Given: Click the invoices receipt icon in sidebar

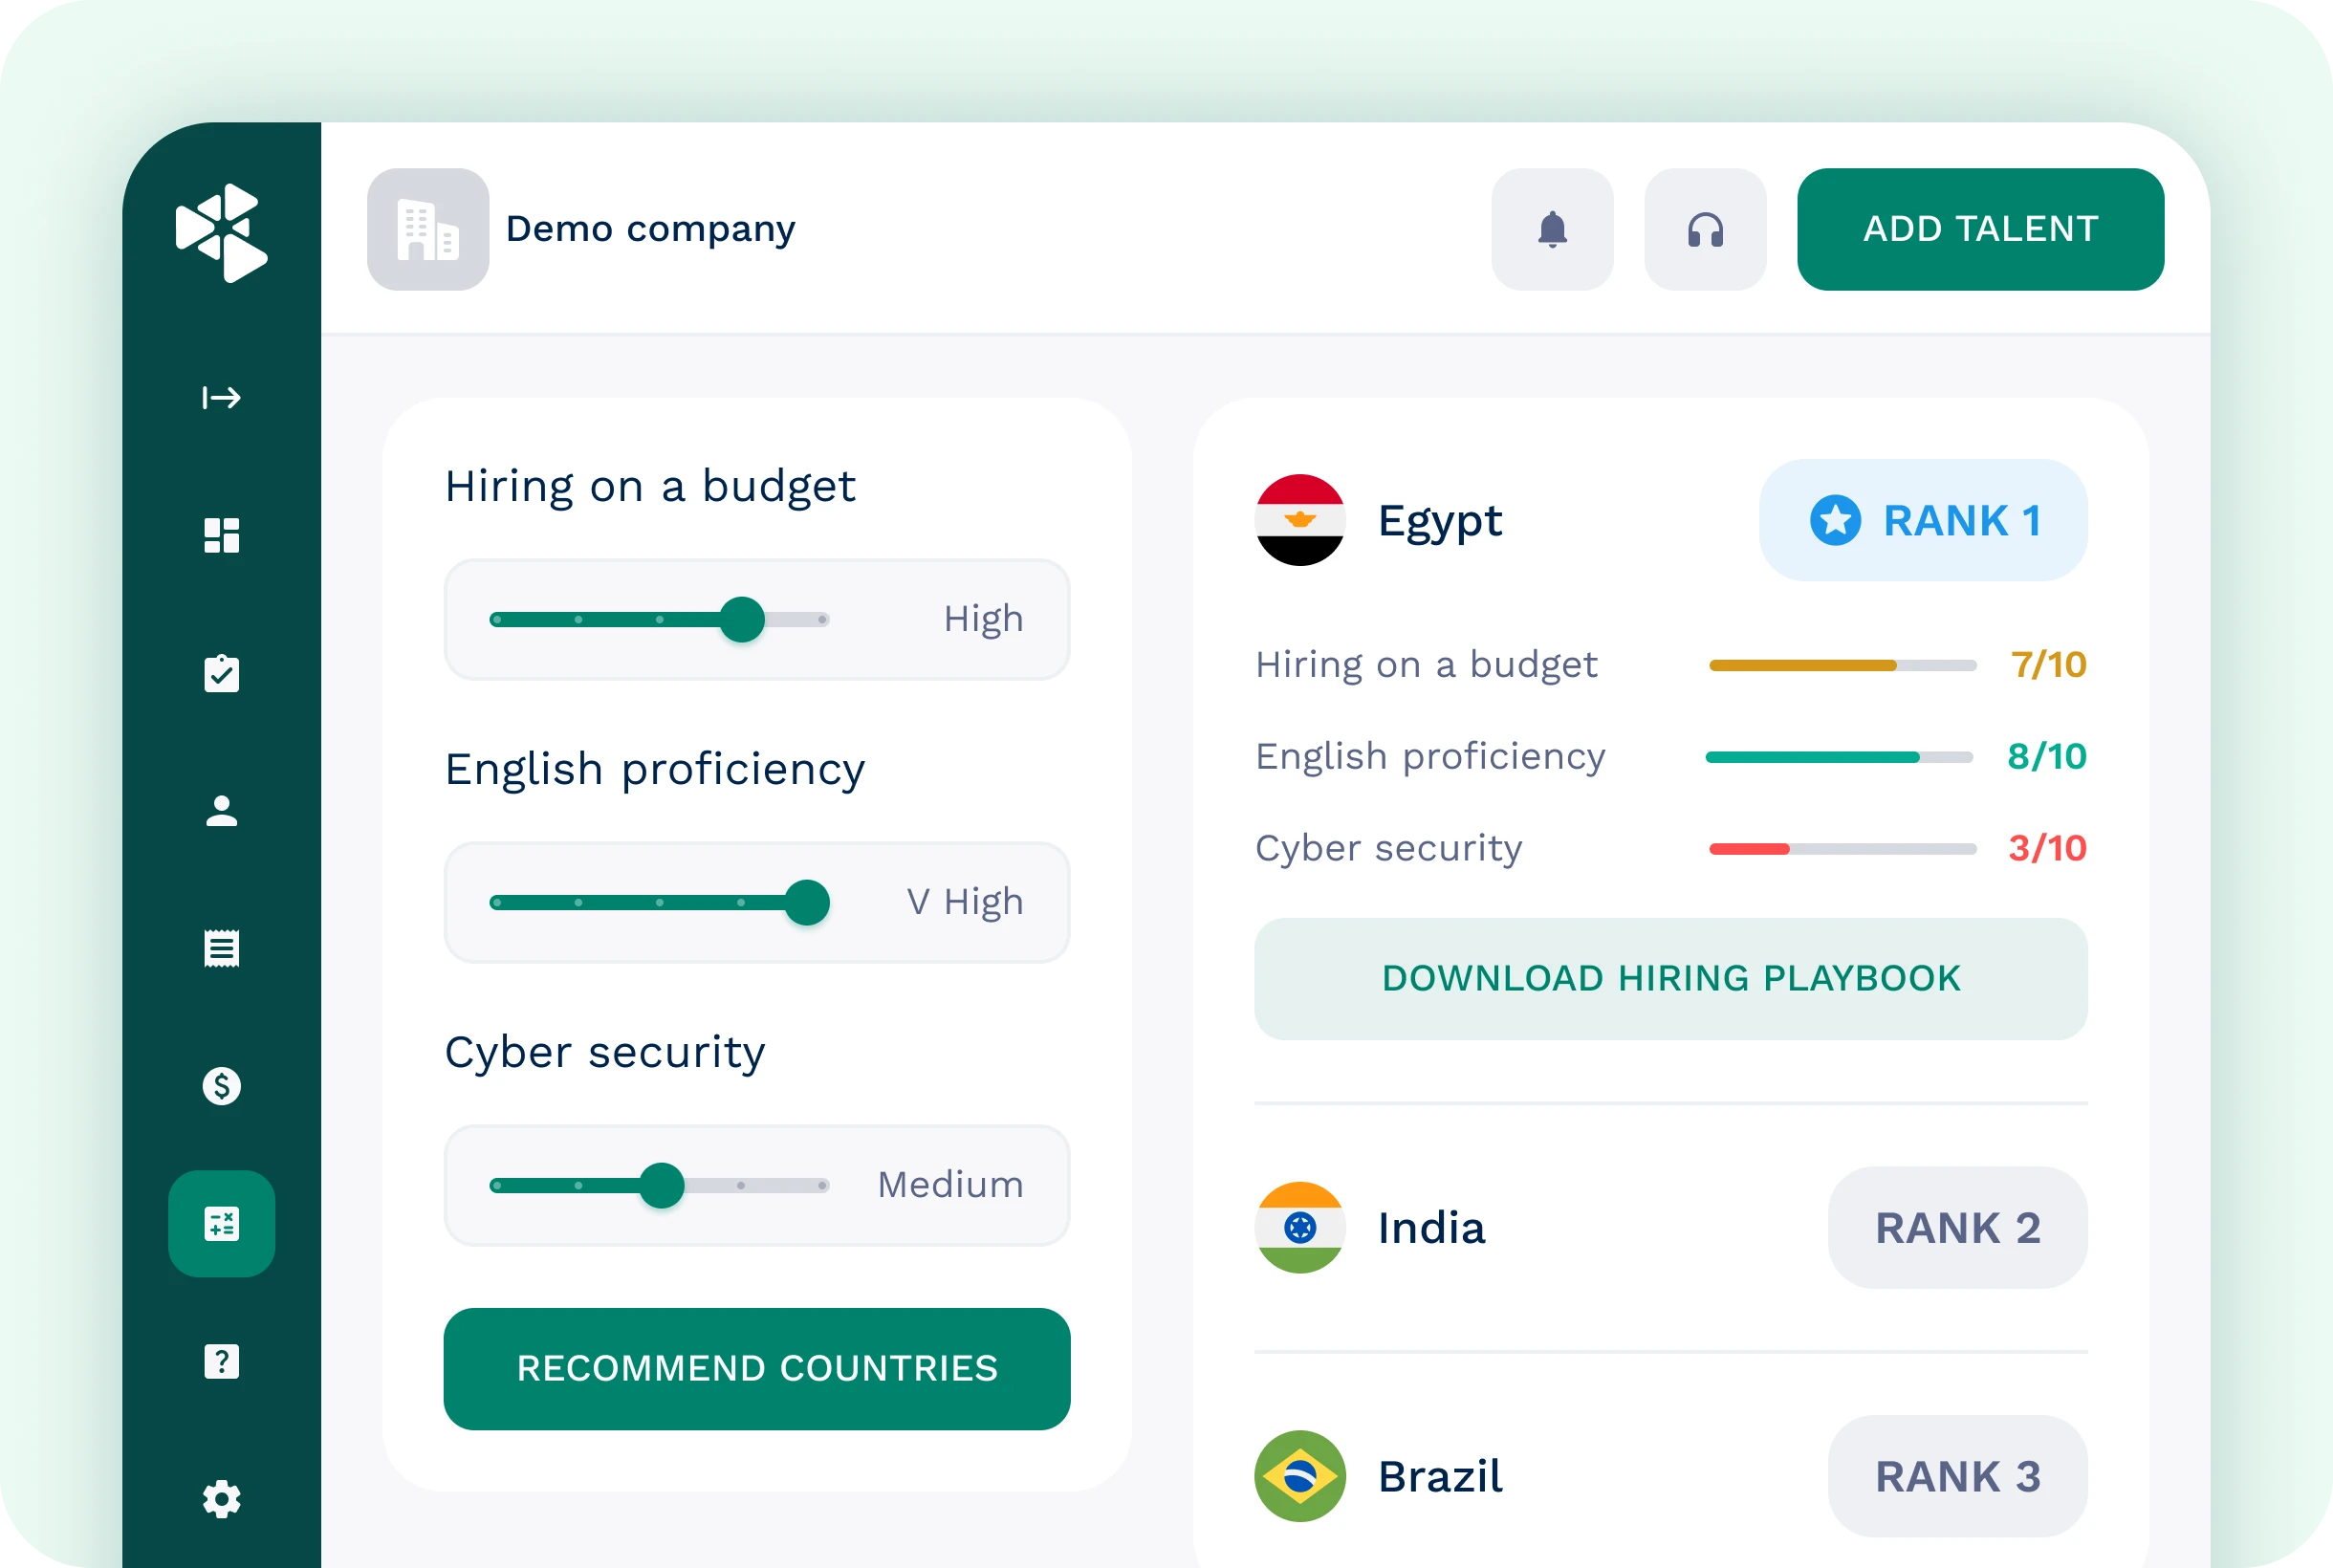Looking at the screenshot, I should pos(222,948).
